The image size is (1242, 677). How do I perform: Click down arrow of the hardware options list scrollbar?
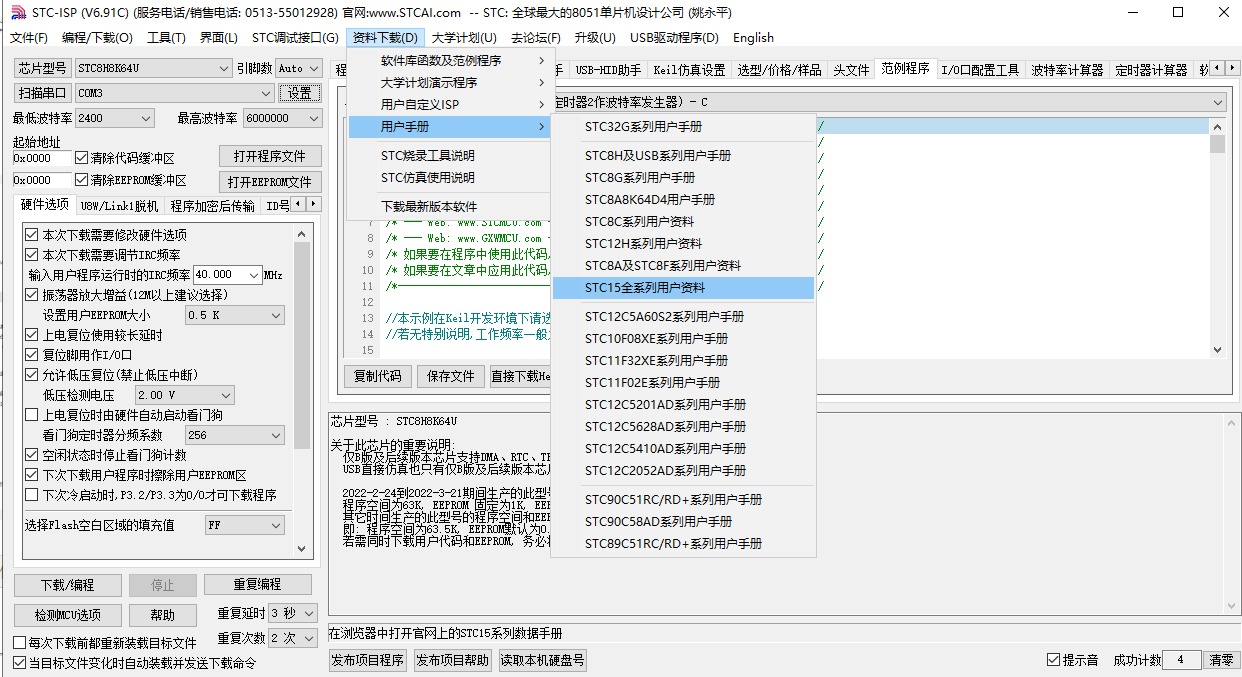click(302, 548)
